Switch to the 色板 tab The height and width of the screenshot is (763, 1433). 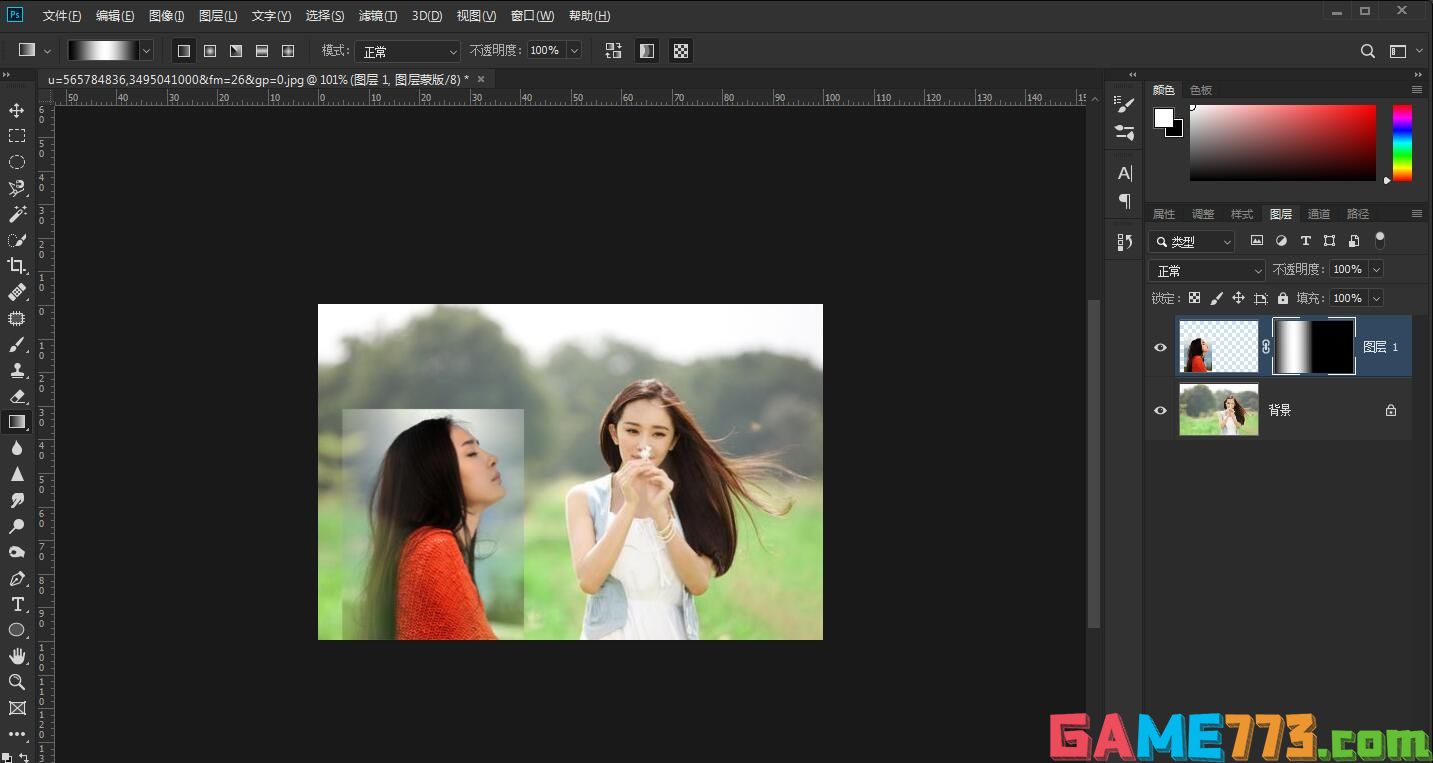point(1201,90)
